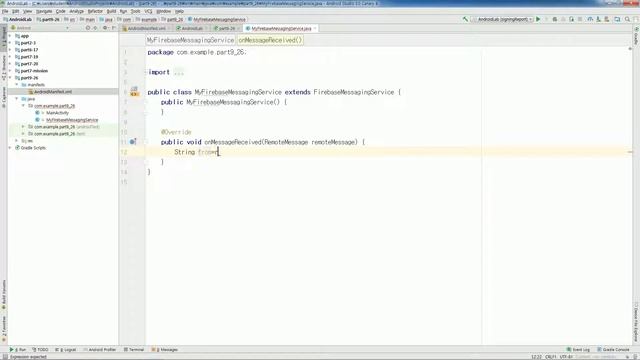640x360 pixels.
Task: Expand the part6-17 module
Action: (x=10, y=50)
